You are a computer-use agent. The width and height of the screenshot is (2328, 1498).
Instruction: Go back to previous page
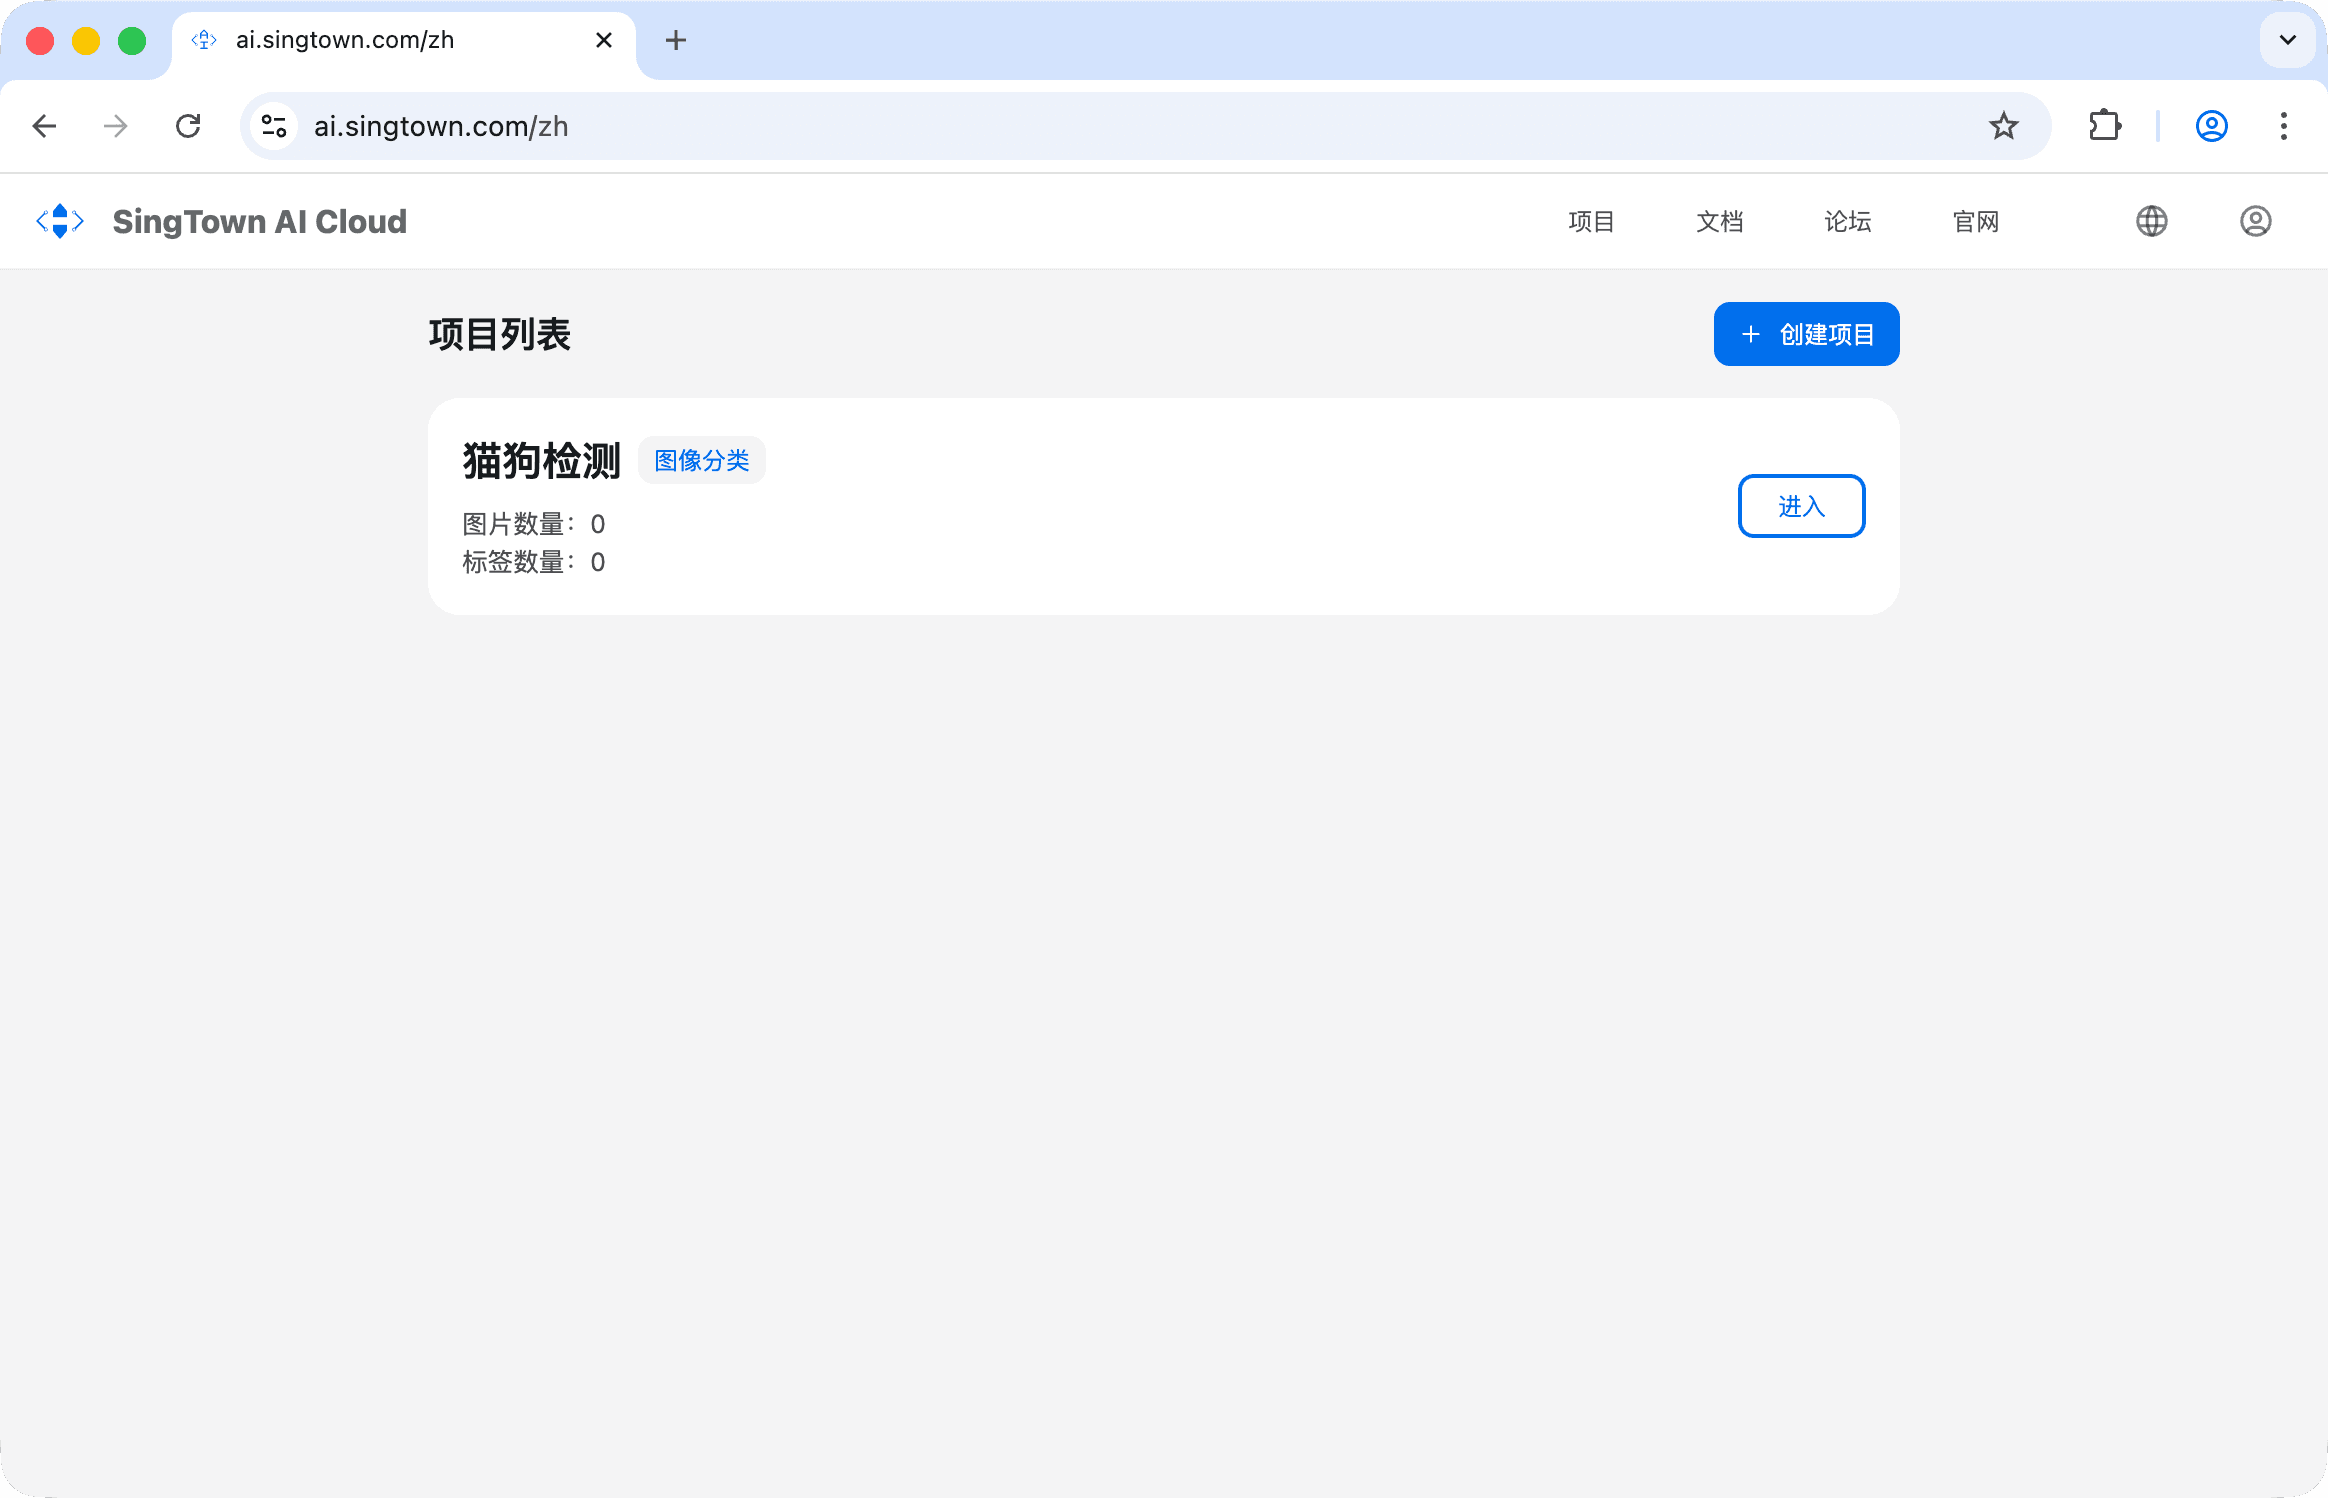[x=44, y=126]
